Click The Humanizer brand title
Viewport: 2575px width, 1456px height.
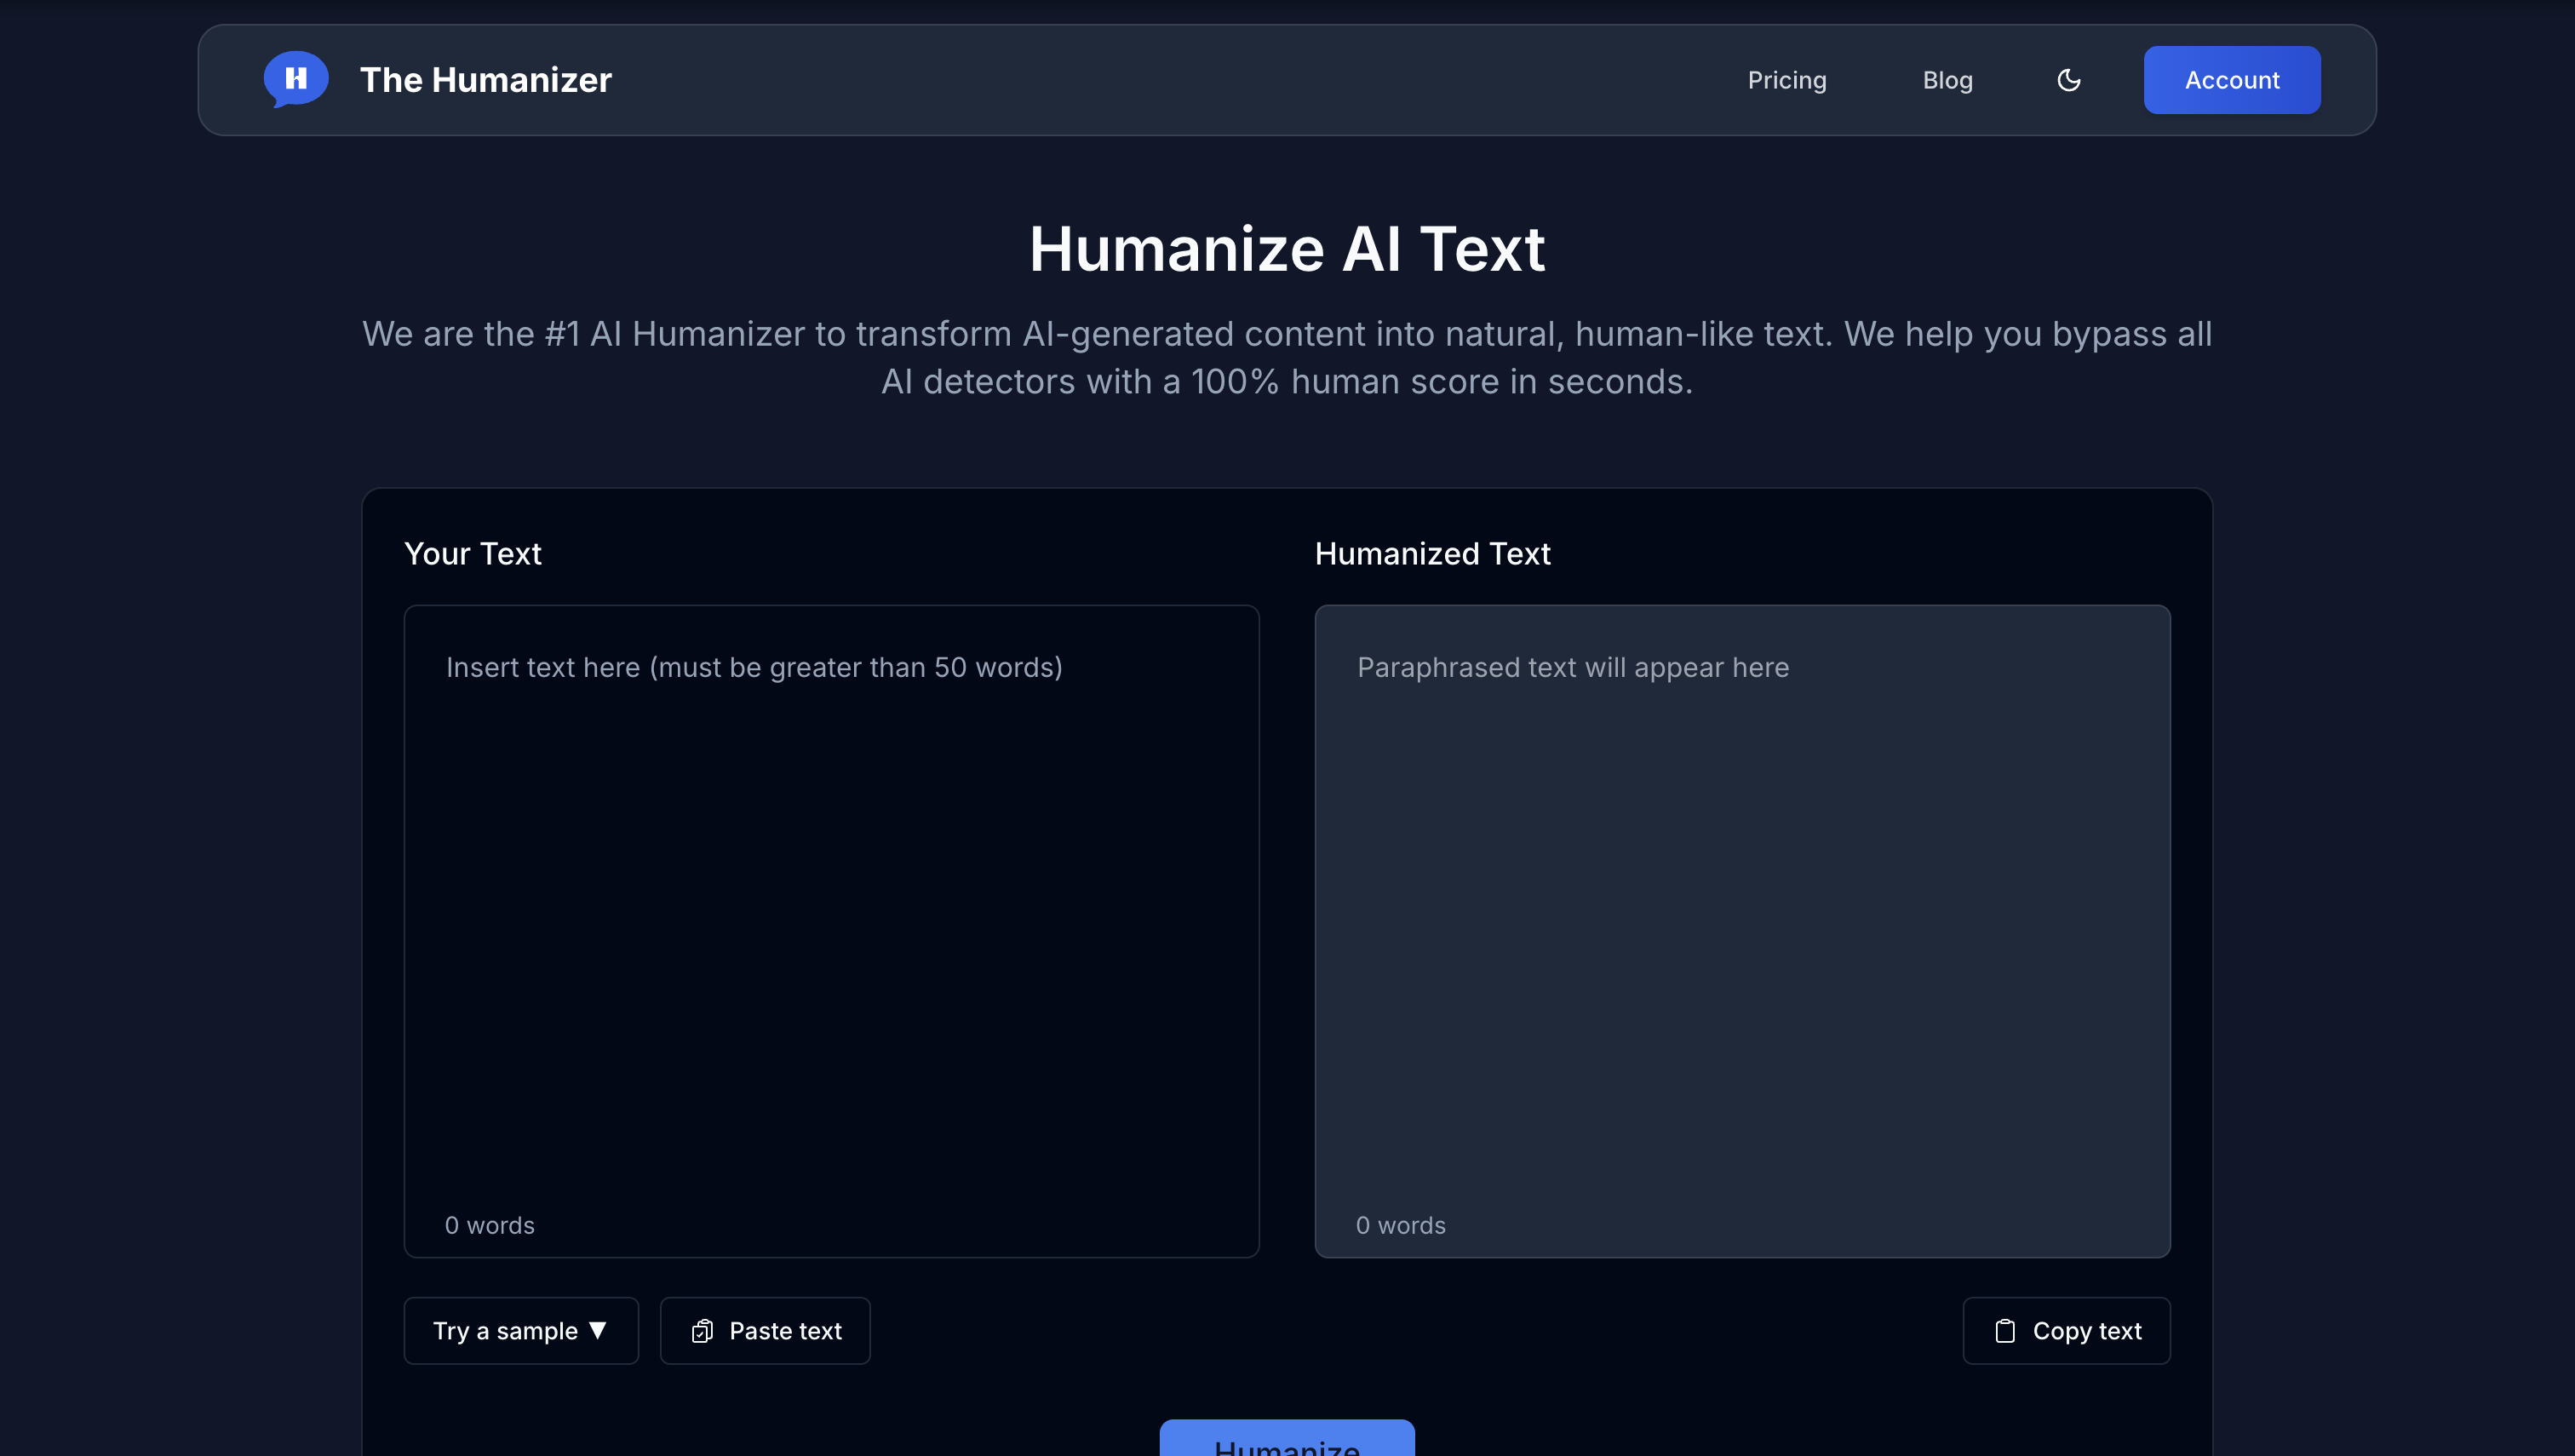tap(485, 80)
